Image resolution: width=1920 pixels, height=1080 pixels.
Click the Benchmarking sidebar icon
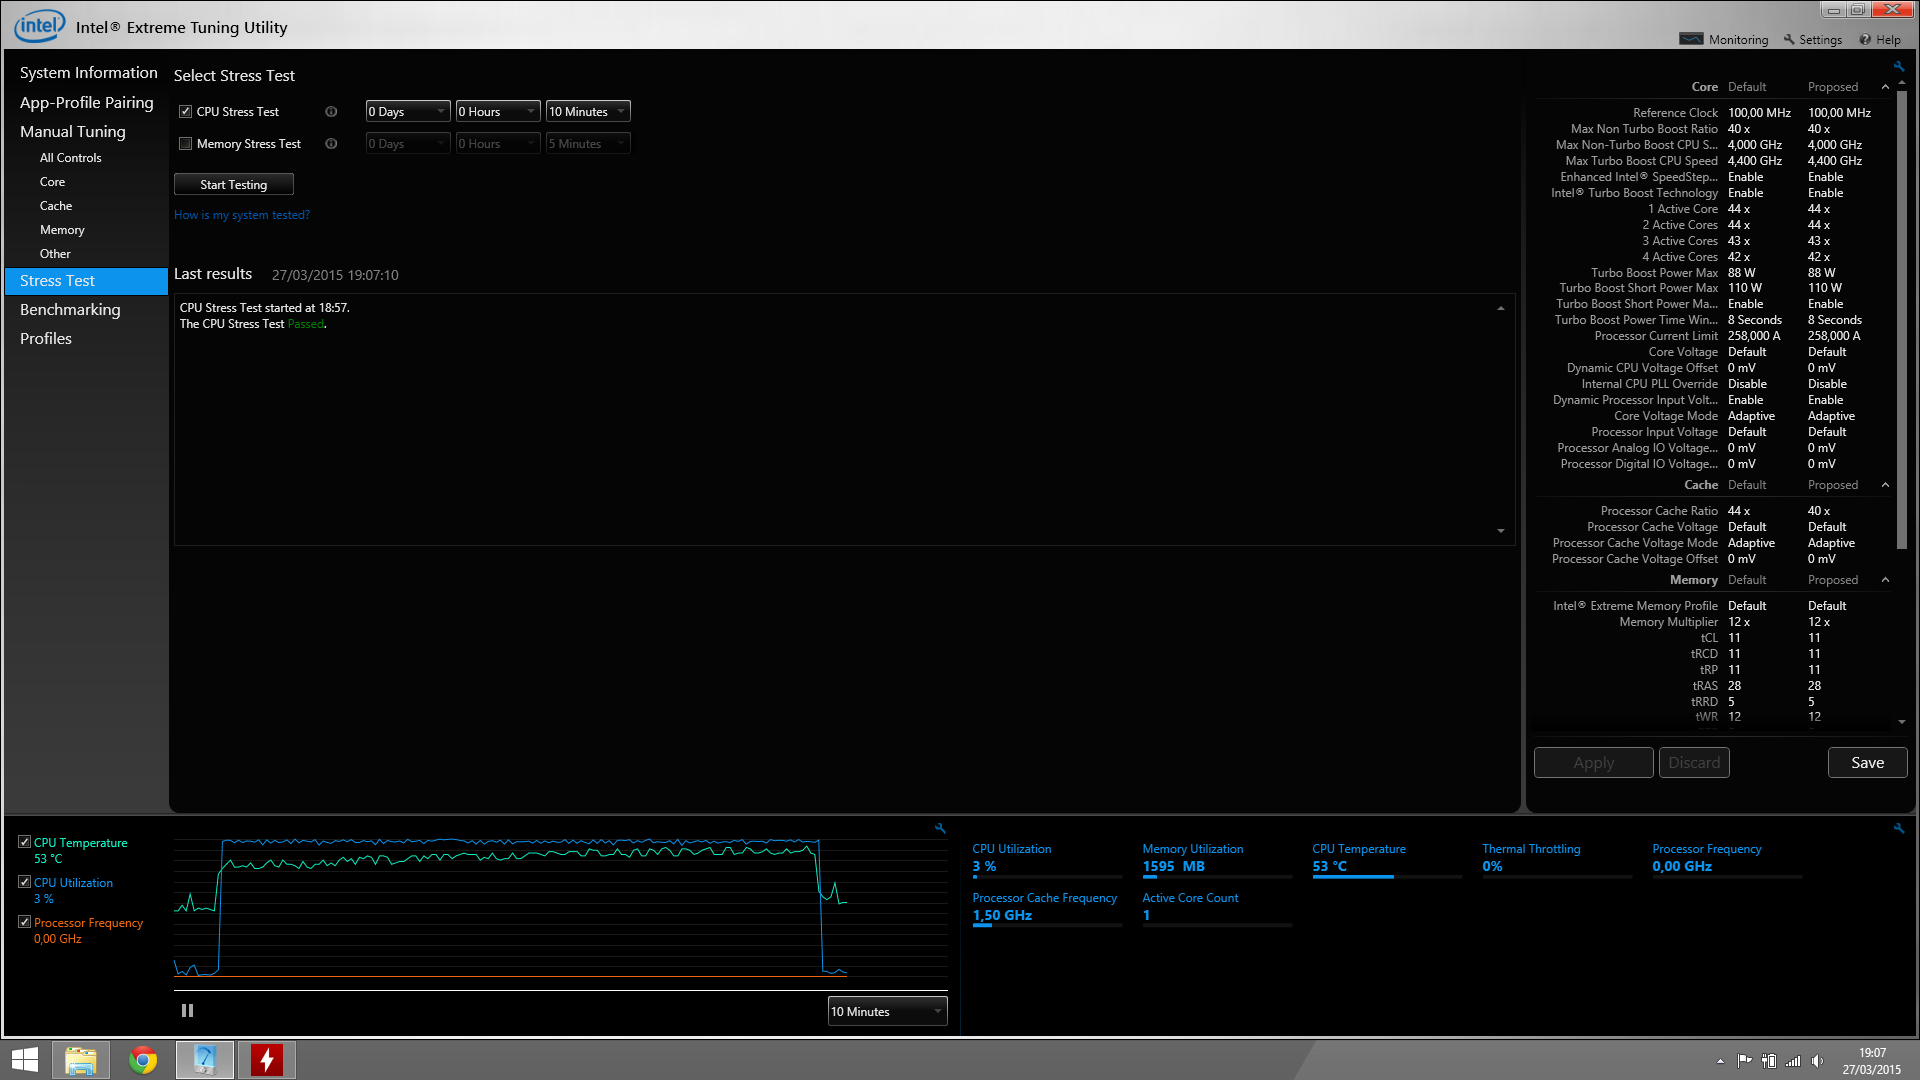[x=69, y=309]
